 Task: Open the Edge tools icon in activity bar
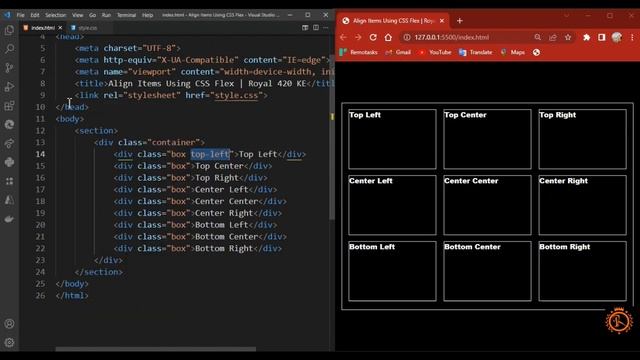(9, 124)
